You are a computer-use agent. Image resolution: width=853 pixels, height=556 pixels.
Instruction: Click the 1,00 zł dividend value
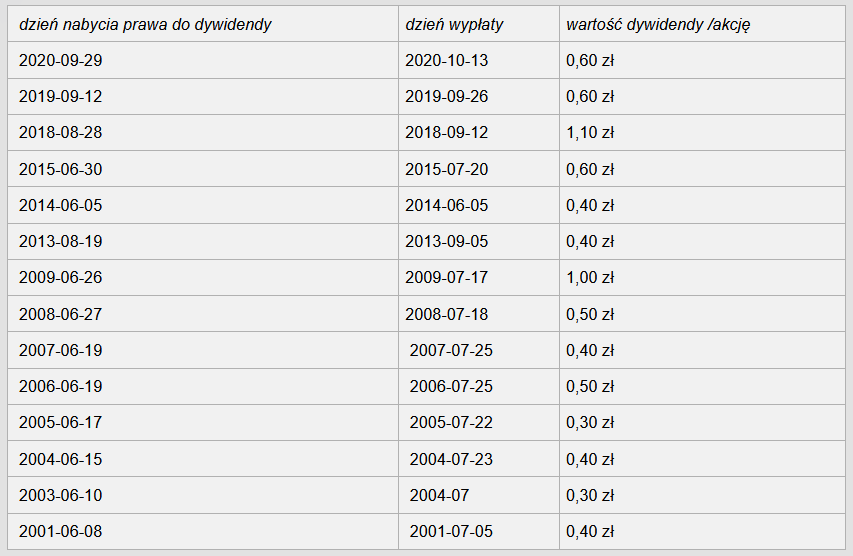point(590,277)
